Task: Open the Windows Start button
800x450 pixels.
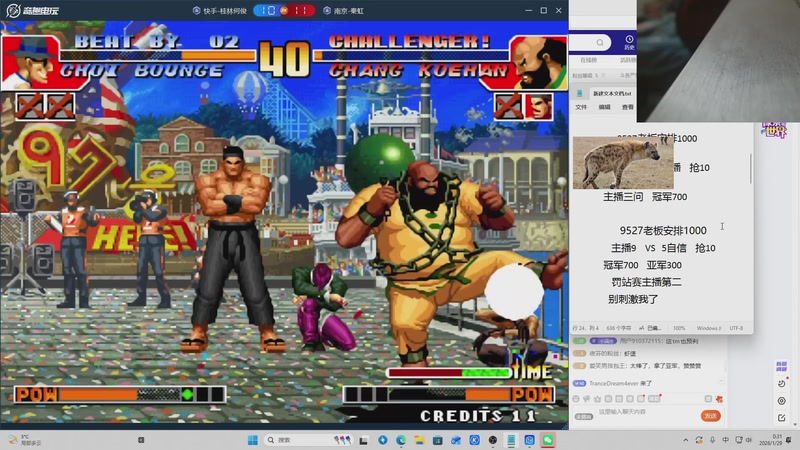Action: (253, 440)
